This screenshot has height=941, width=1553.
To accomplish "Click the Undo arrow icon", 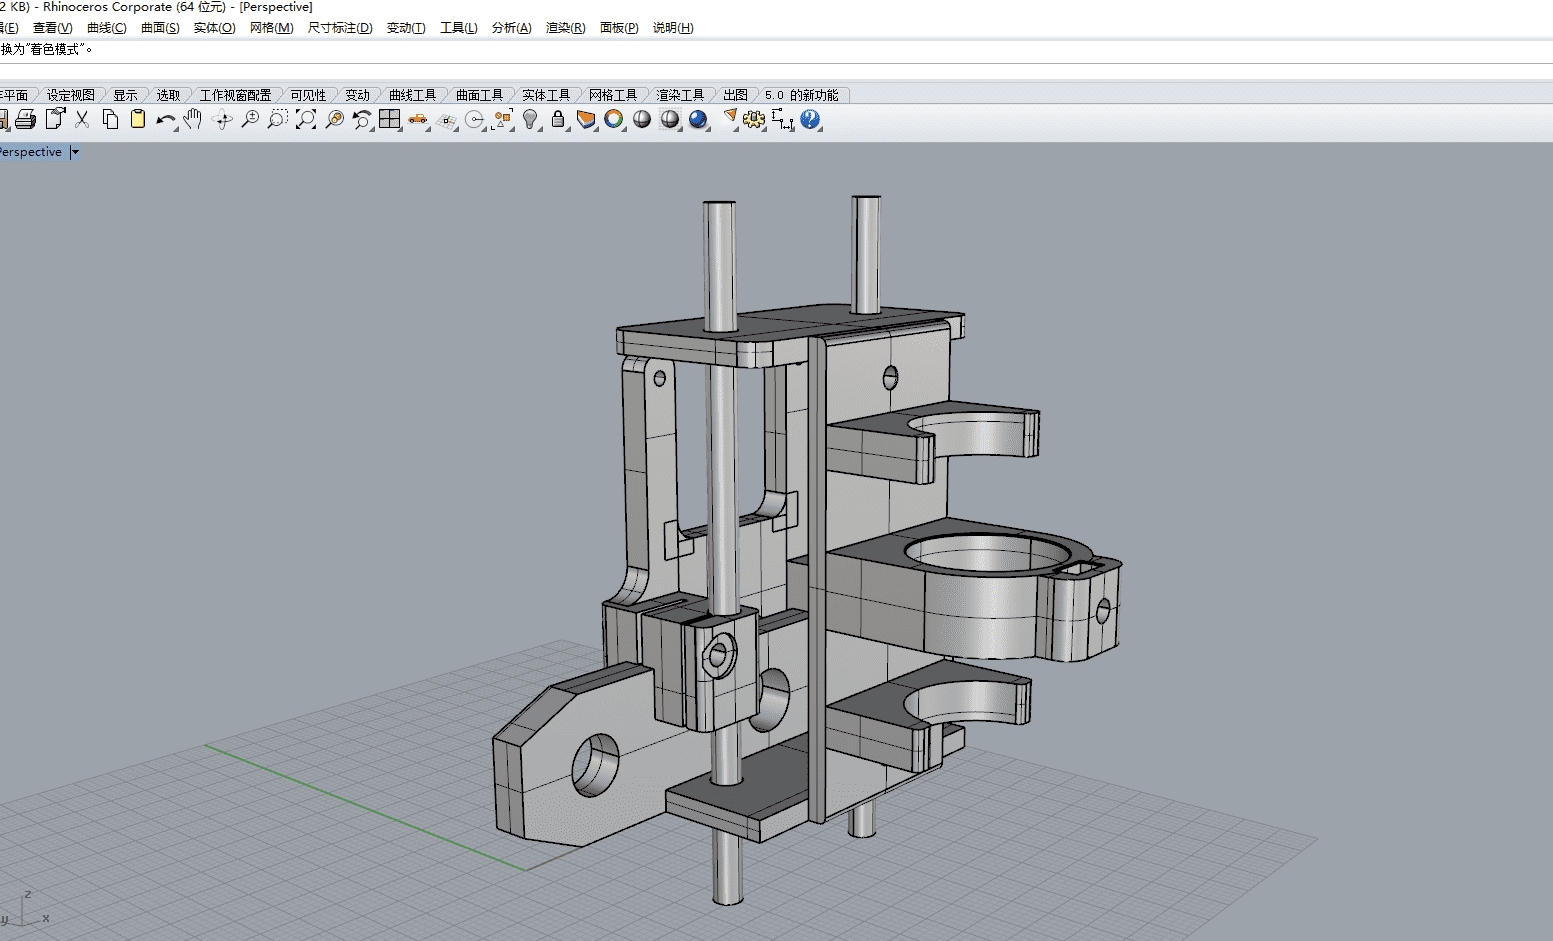I will point(165,120).
